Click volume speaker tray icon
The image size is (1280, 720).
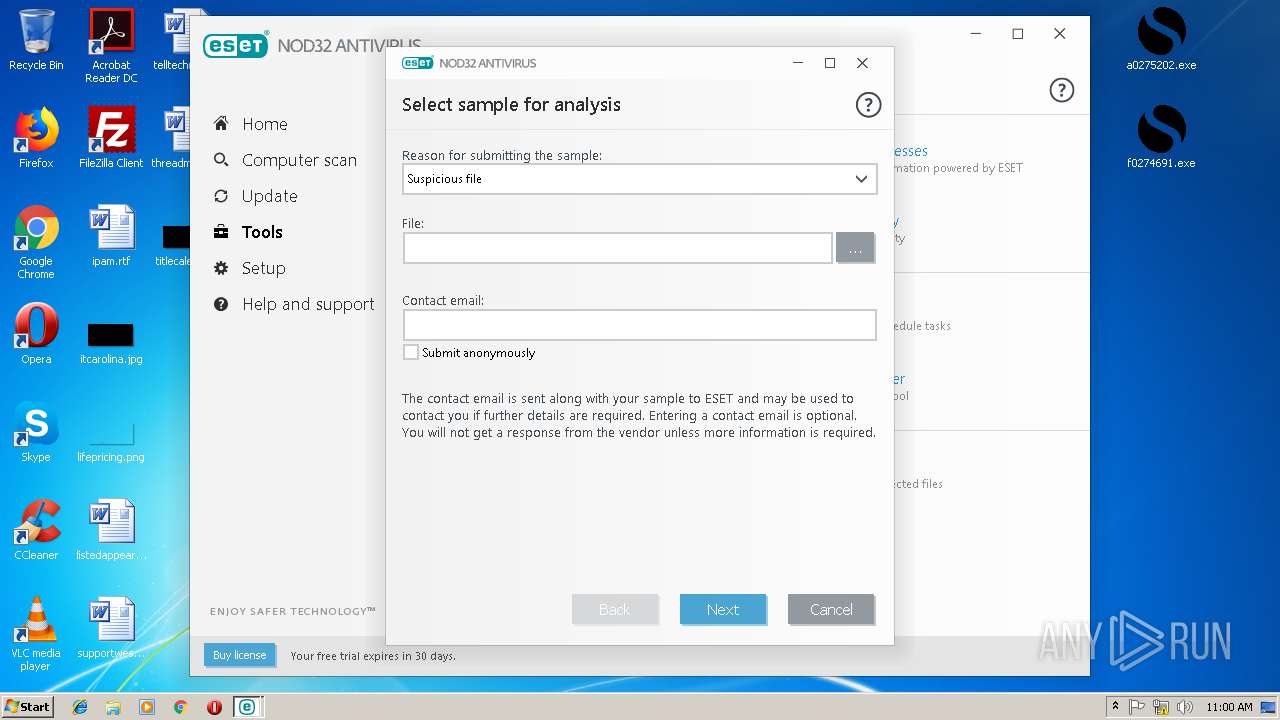click(1185, 707)
